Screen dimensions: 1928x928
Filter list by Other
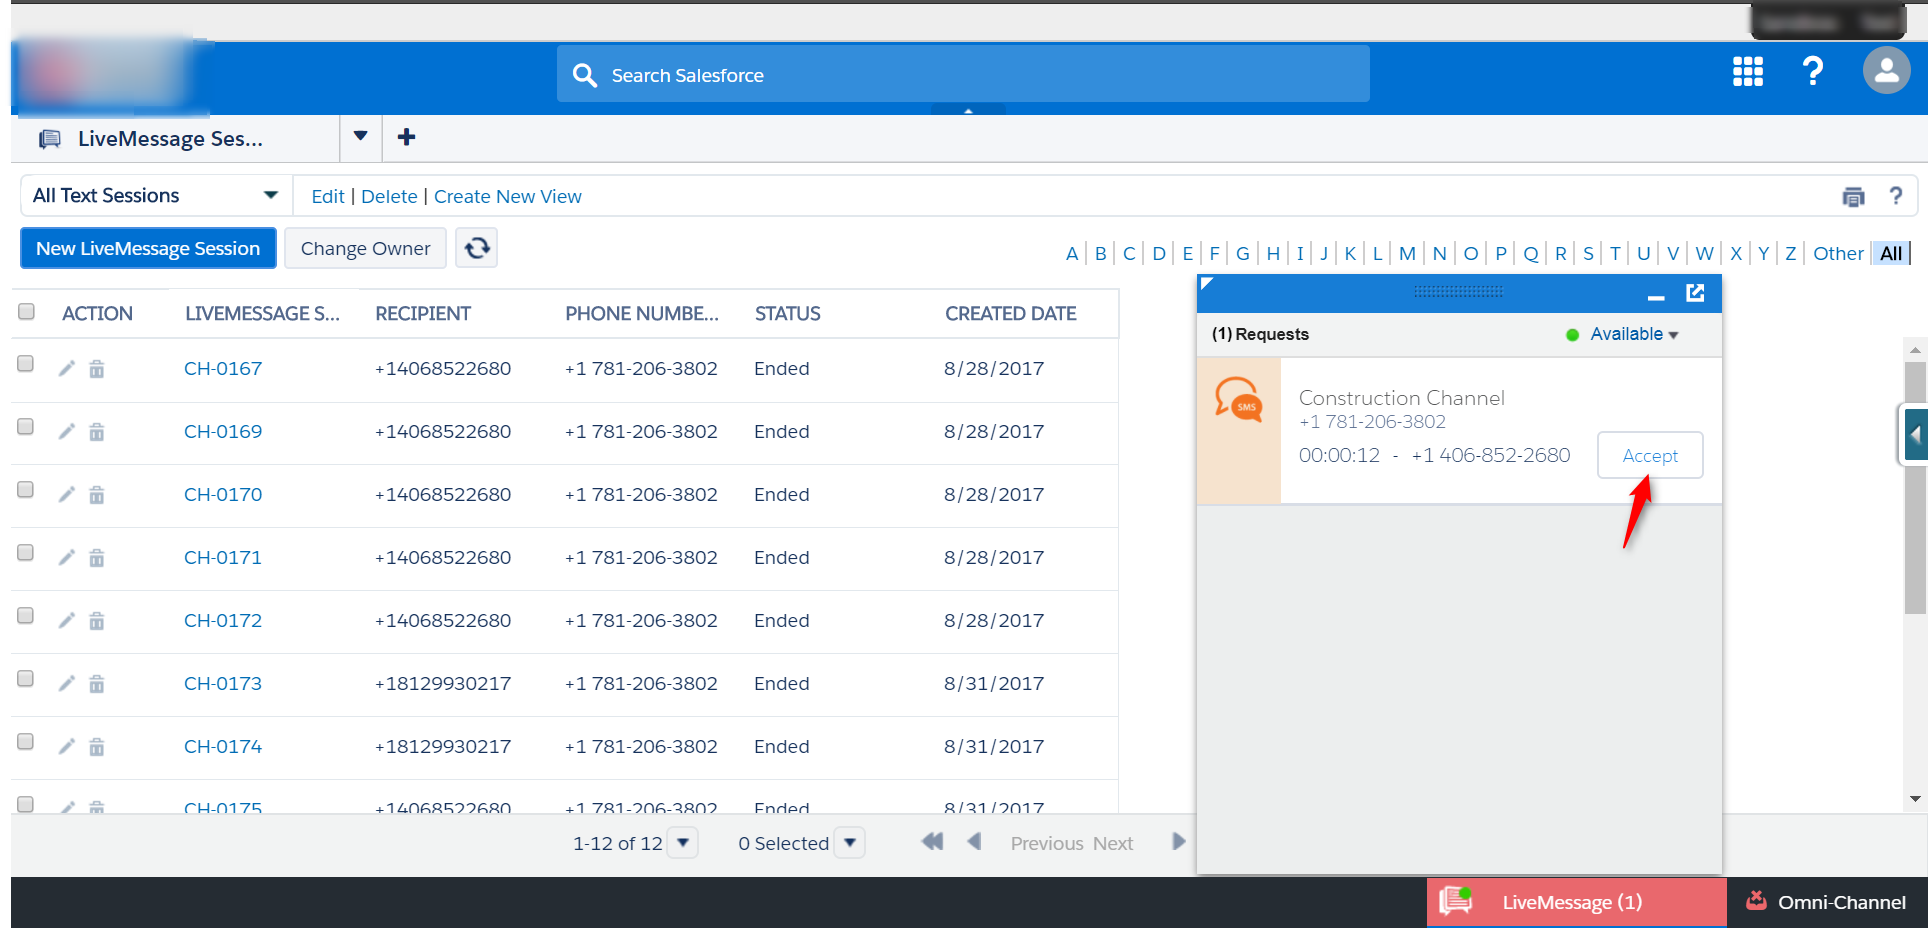pos(1838,254)
